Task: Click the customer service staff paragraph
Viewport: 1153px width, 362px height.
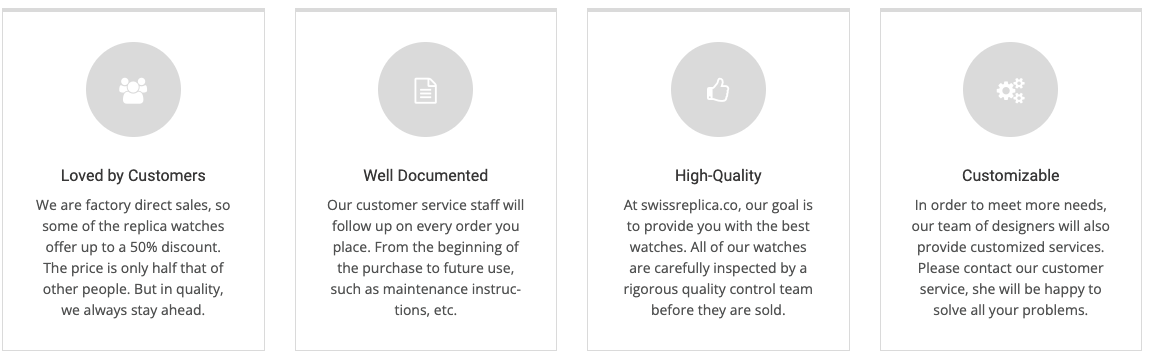Action: (425, 258)
